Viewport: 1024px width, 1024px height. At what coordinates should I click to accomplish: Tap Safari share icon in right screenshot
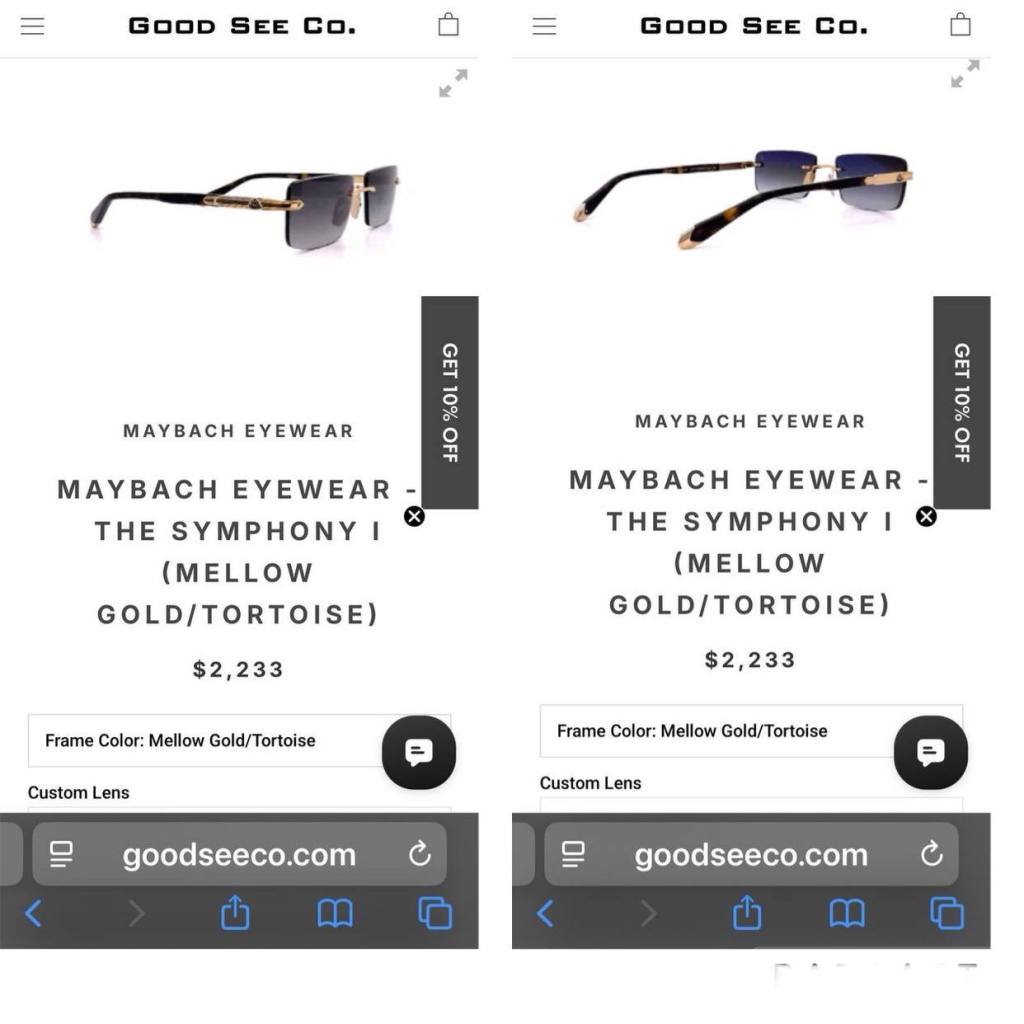coord(747,912)
